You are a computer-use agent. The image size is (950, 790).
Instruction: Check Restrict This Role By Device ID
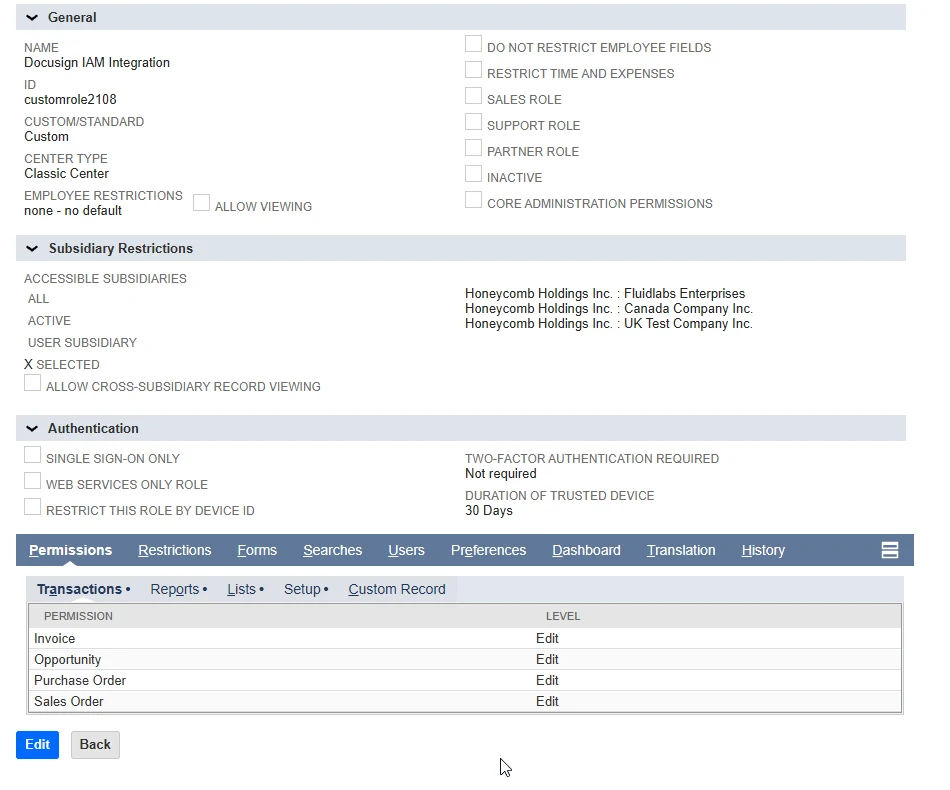[33, 507]
